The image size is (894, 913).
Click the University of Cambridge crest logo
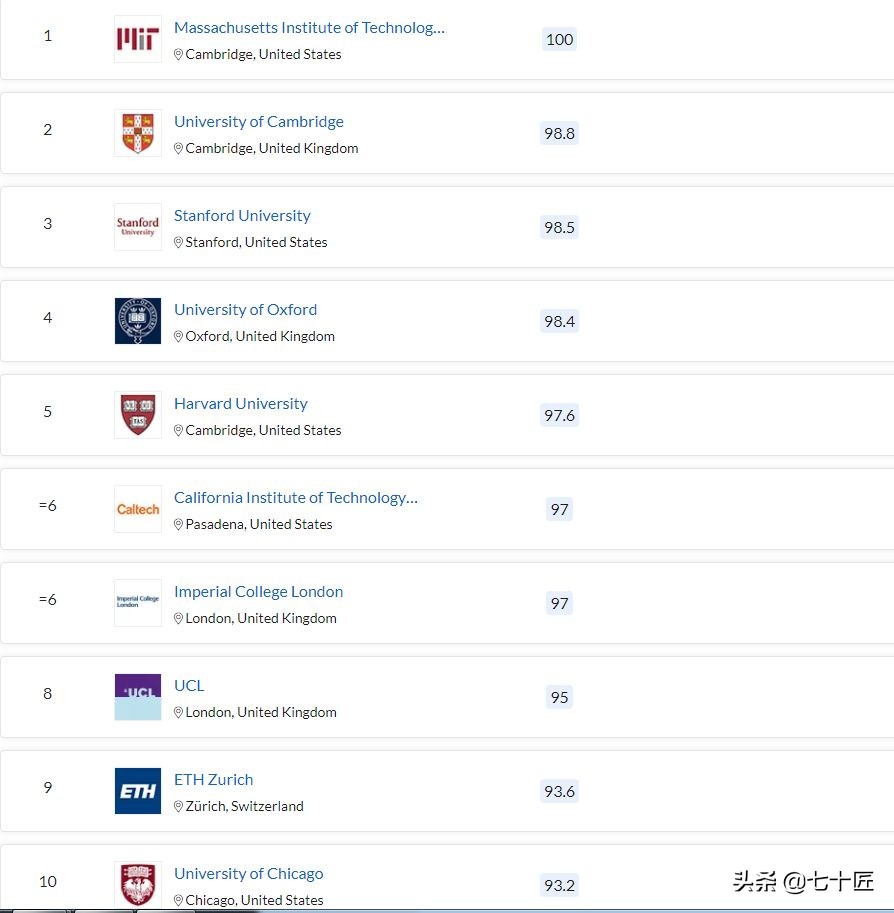click(x=137, y=132)
